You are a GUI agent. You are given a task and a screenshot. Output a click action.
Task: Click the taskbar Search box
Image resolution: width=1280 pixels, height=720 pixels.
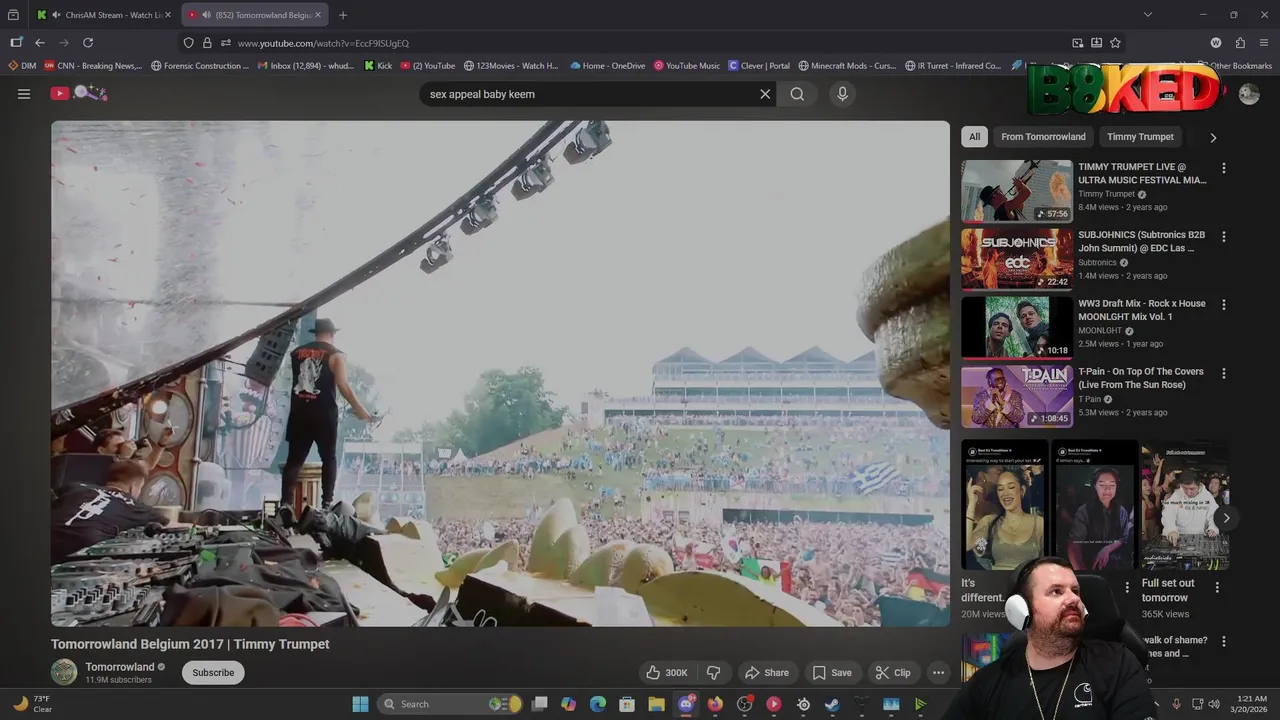pyautogui.click(x=451, y=704)
